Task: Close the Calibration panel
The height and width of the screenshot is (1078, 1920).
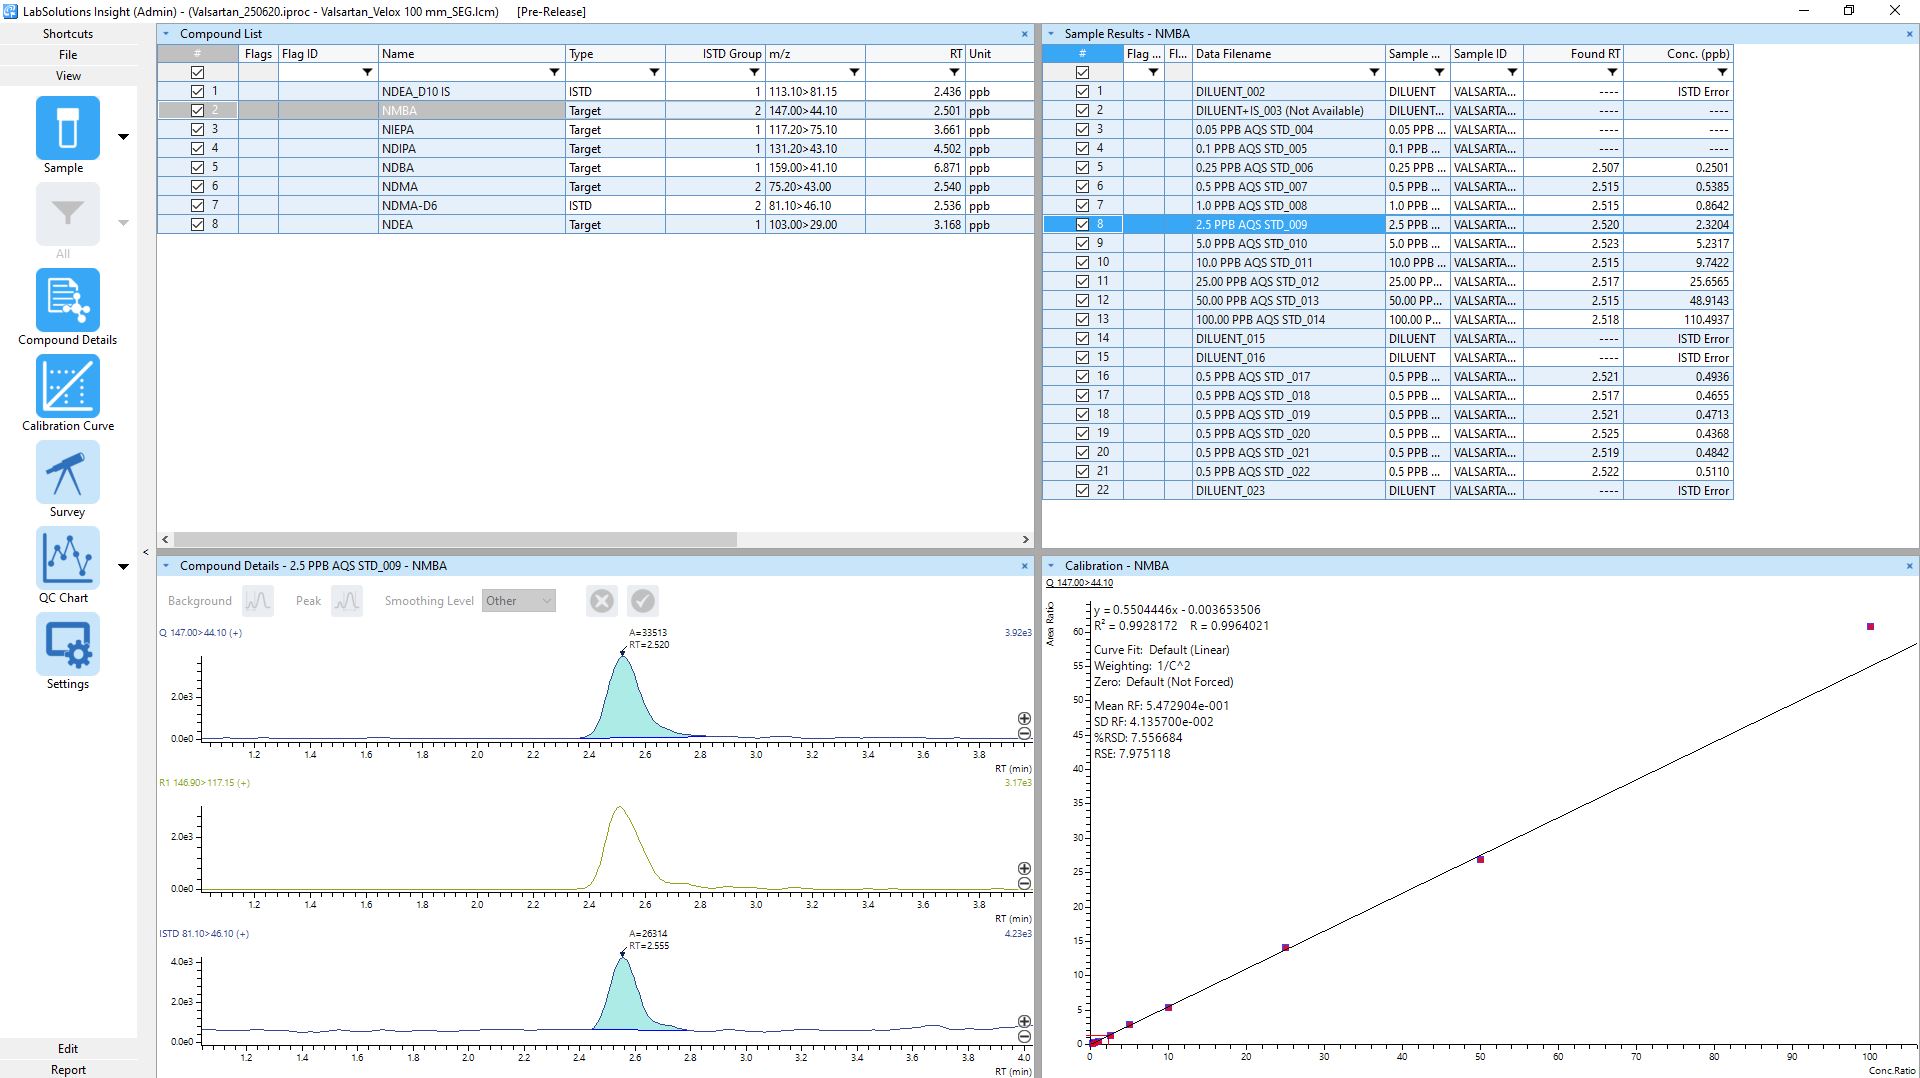Action: [1909, 566]
